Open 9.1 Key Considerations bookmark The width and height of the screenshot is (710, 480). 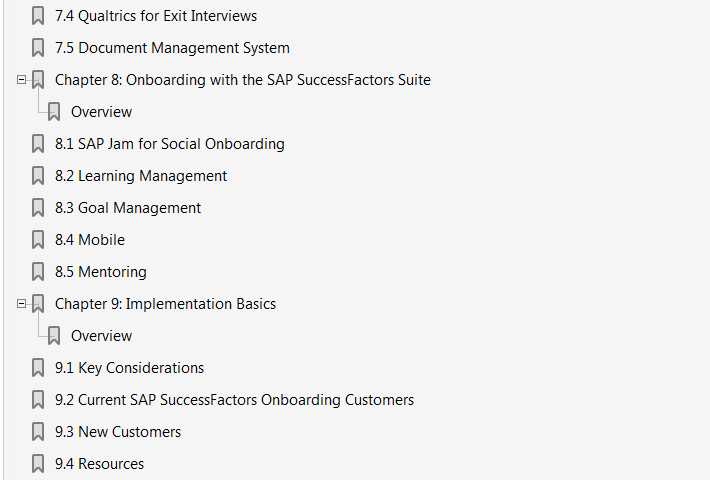[x=130, y=368]
